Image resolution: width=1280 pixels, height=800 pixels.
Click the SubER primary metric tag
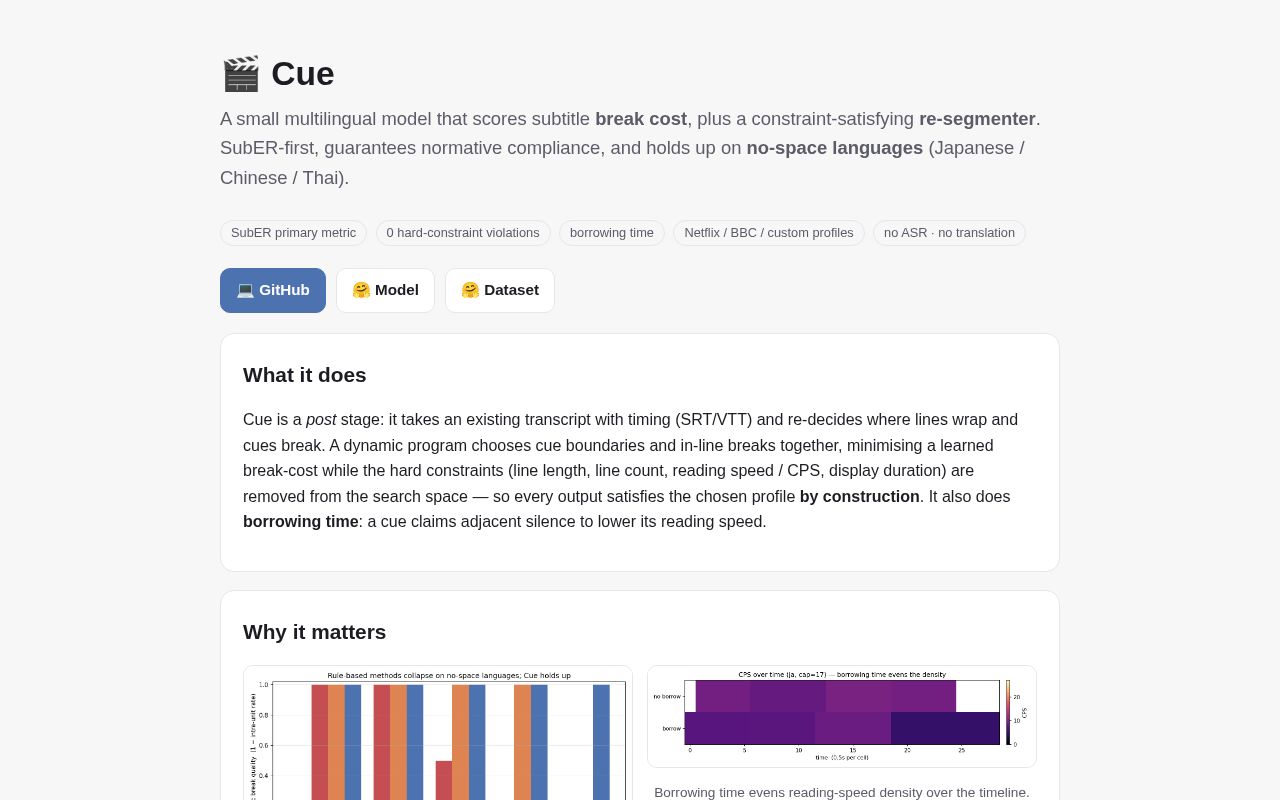[x=293, y=233]
